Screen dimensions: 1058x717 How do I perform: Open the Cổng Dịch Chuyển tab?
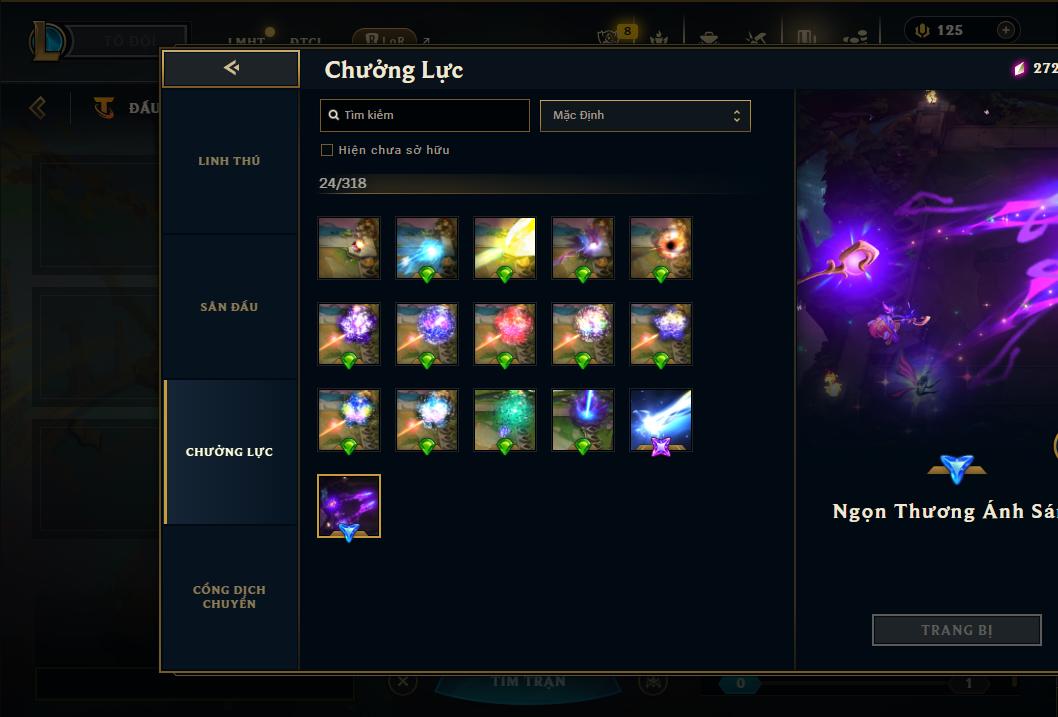(x=229, y=597)
